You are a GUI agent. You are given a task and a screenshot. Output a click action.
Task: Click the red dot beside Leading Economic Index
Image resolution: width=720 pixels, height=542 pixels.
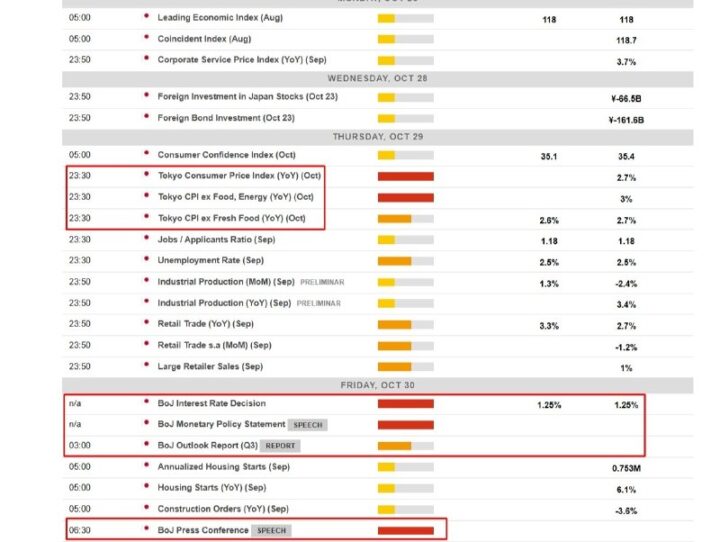146,16
